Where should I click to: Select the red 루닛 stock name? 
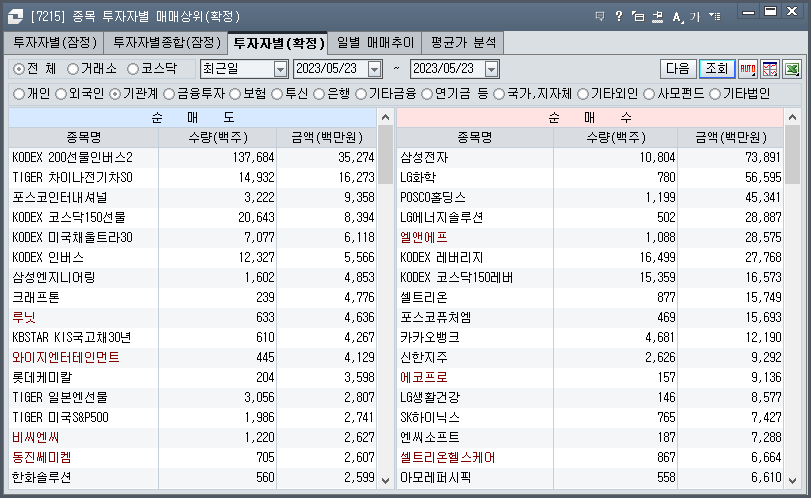click(24, 318)
